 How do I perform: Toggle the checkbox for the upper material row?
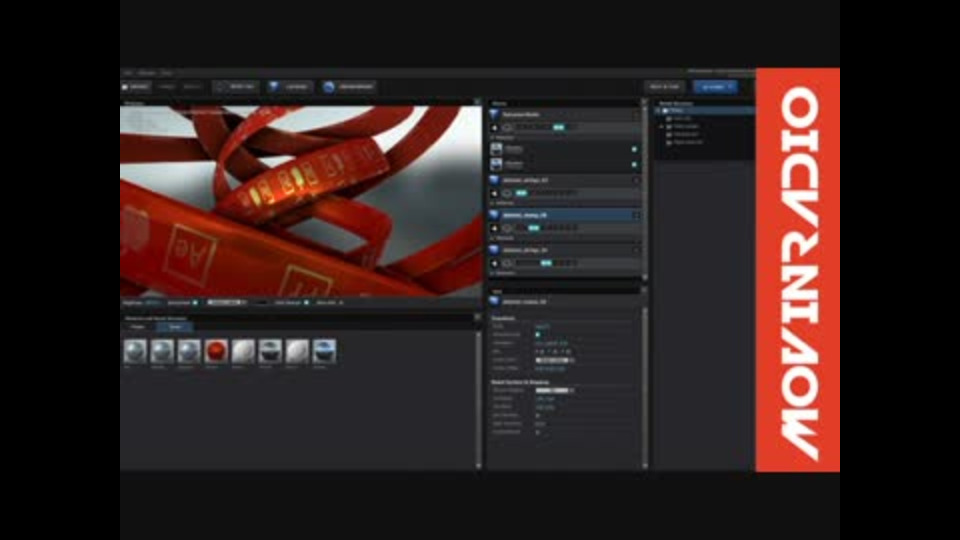click(x=634, y=149)
